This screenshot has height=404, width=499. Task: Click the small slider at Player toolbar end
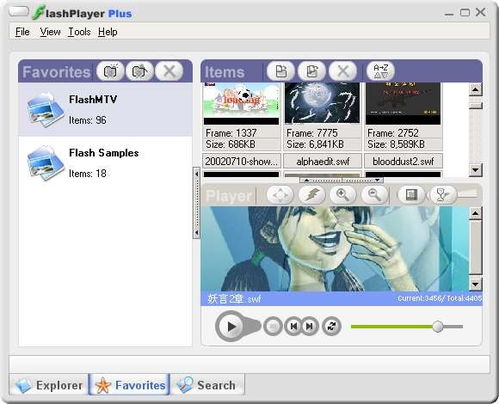point(468,194)
